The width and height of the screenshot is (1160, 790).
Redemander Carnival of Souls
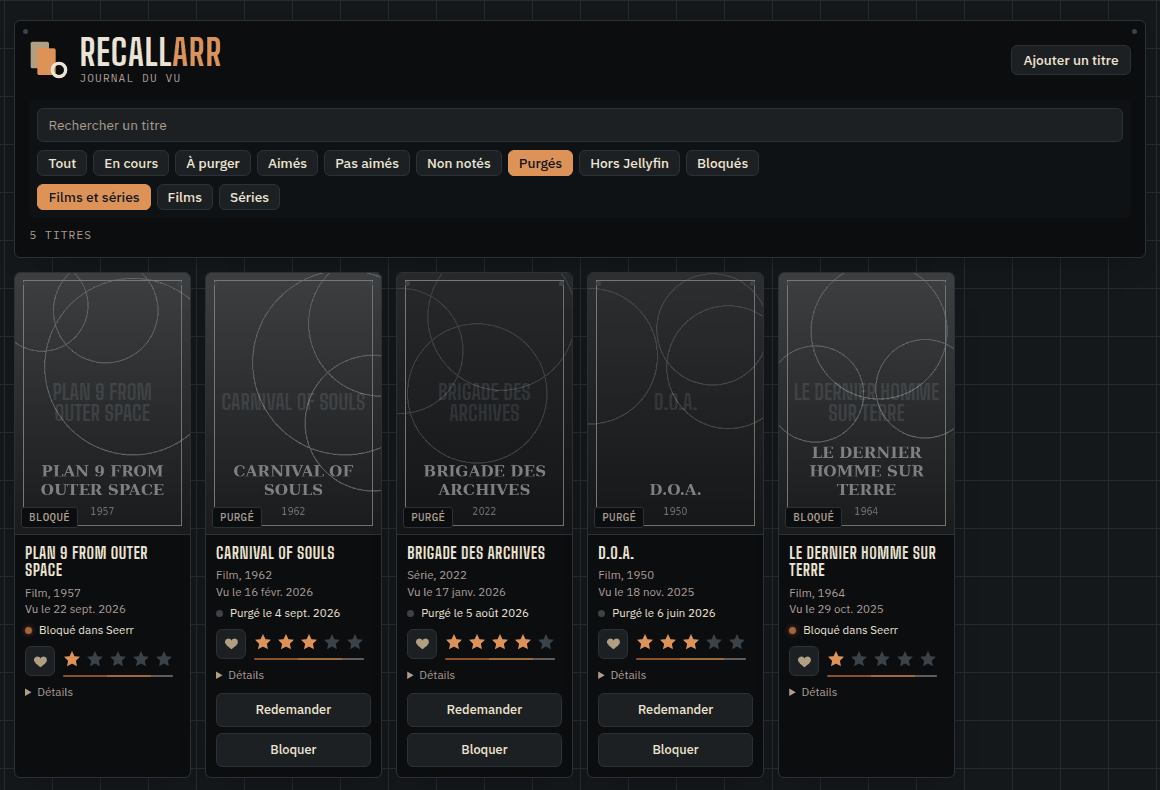293,710
